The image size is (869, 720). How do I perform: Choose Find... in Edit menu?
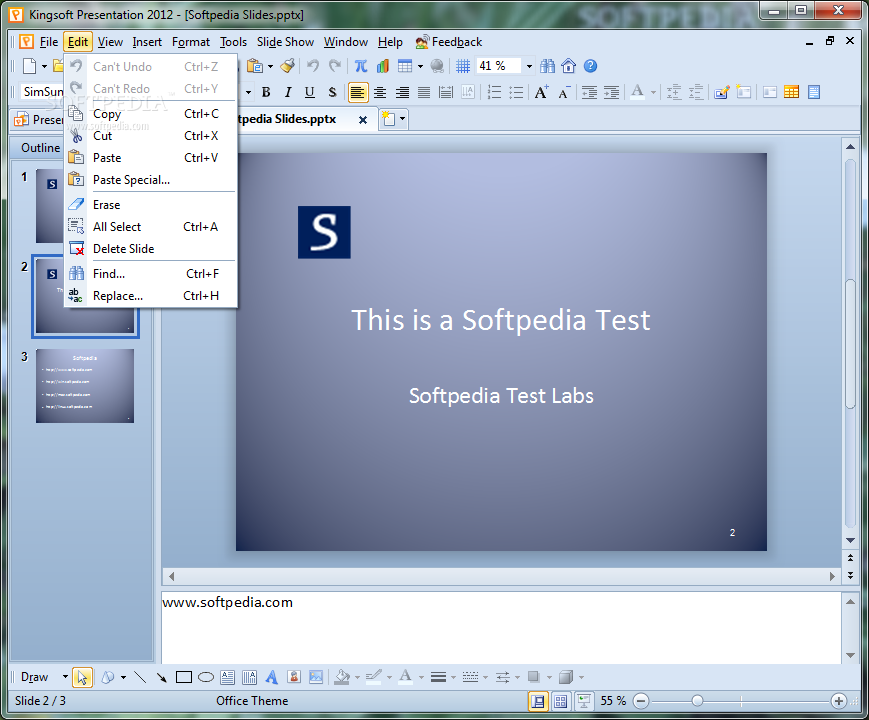tap(151, 274)
